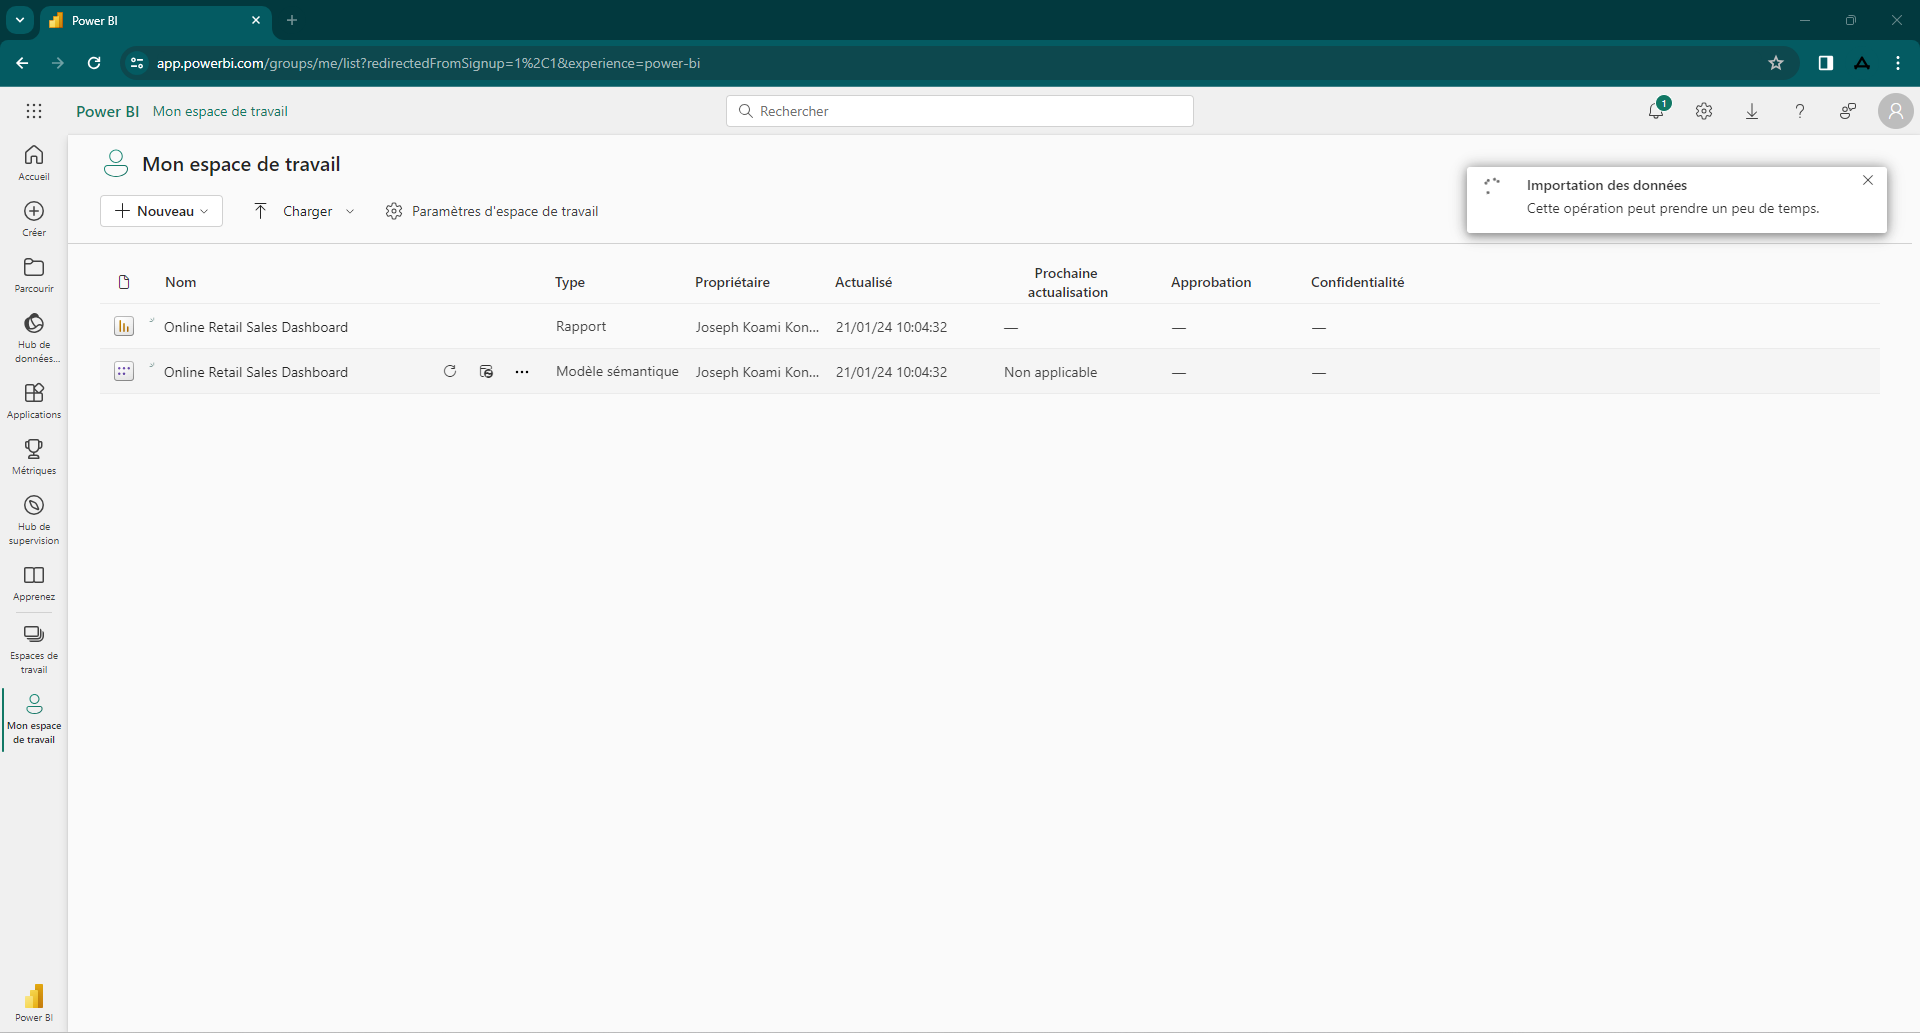The image size is (1920, 1033).
Task: Sort by the Actualisé column header
Action: (x=864, y=282)
